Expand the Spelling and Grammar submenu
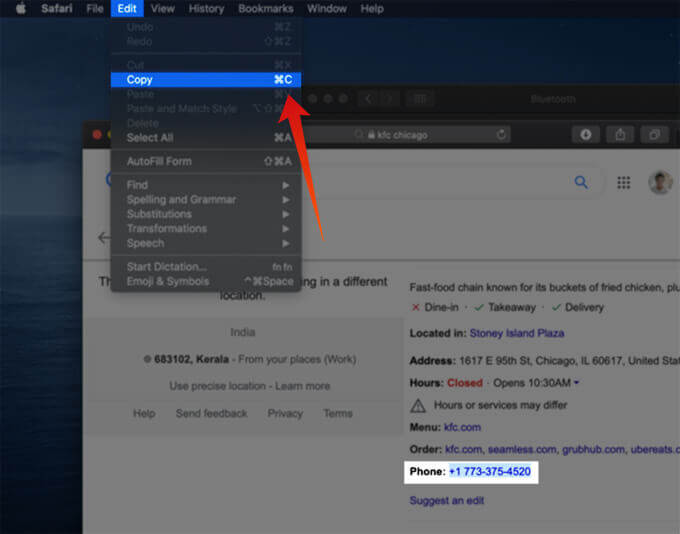The image size is (680, 534). point(206,200)
